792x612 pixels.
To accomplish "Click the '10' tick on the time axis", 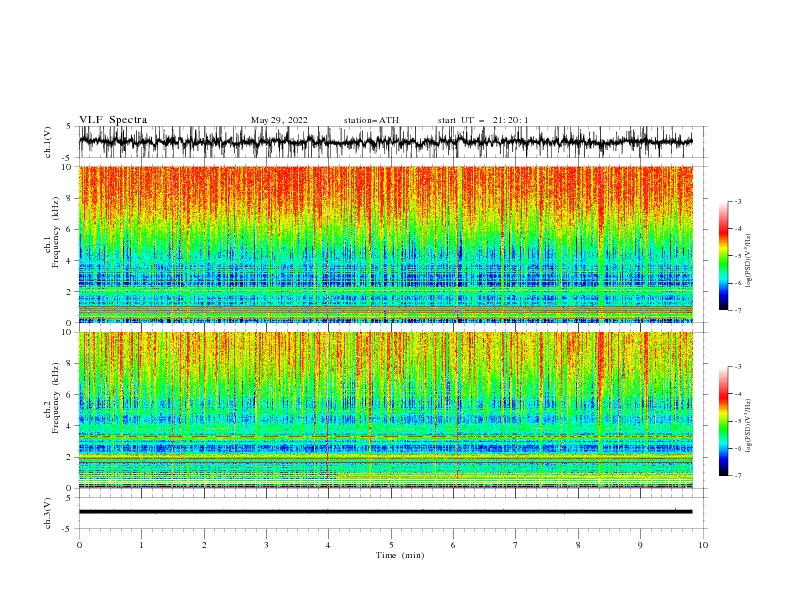I will (703, 545).
